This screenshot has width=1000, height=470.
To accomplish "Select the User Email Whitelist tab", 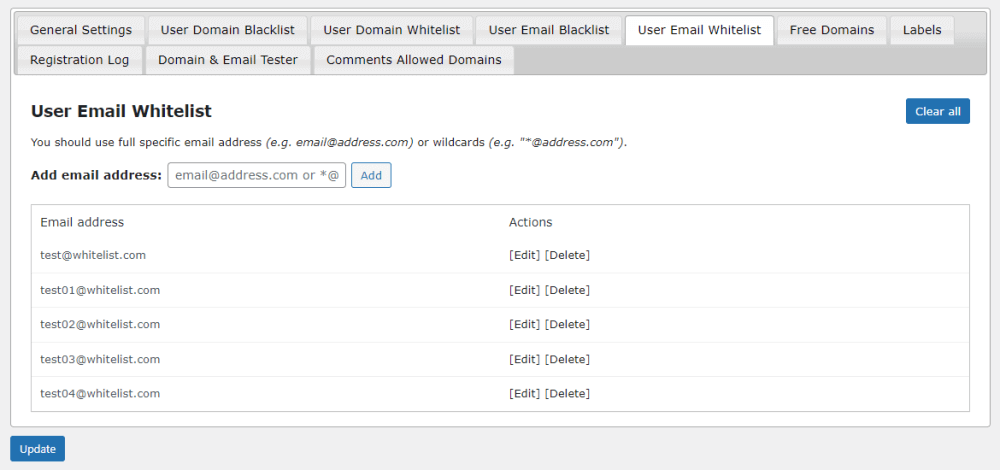I will coord(699,30).
